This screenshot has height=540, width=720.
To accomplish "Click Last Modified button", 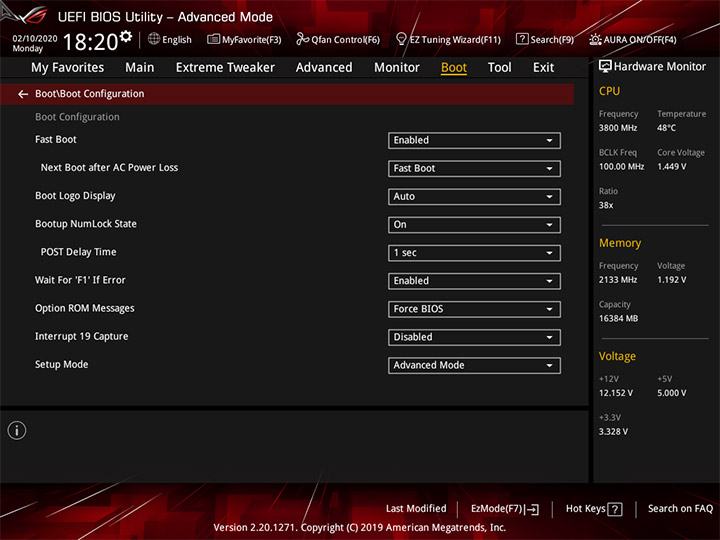I will (416, 509).
